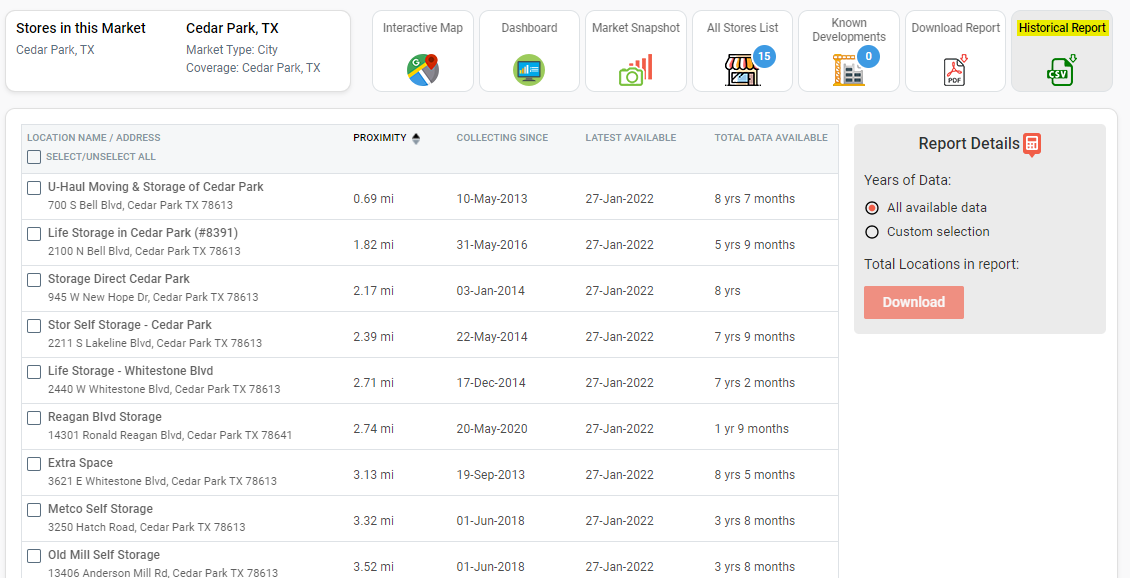Screen dimensions: 1130x578
Task: Click the 15 badge on All Stores List
Action: 764,56
